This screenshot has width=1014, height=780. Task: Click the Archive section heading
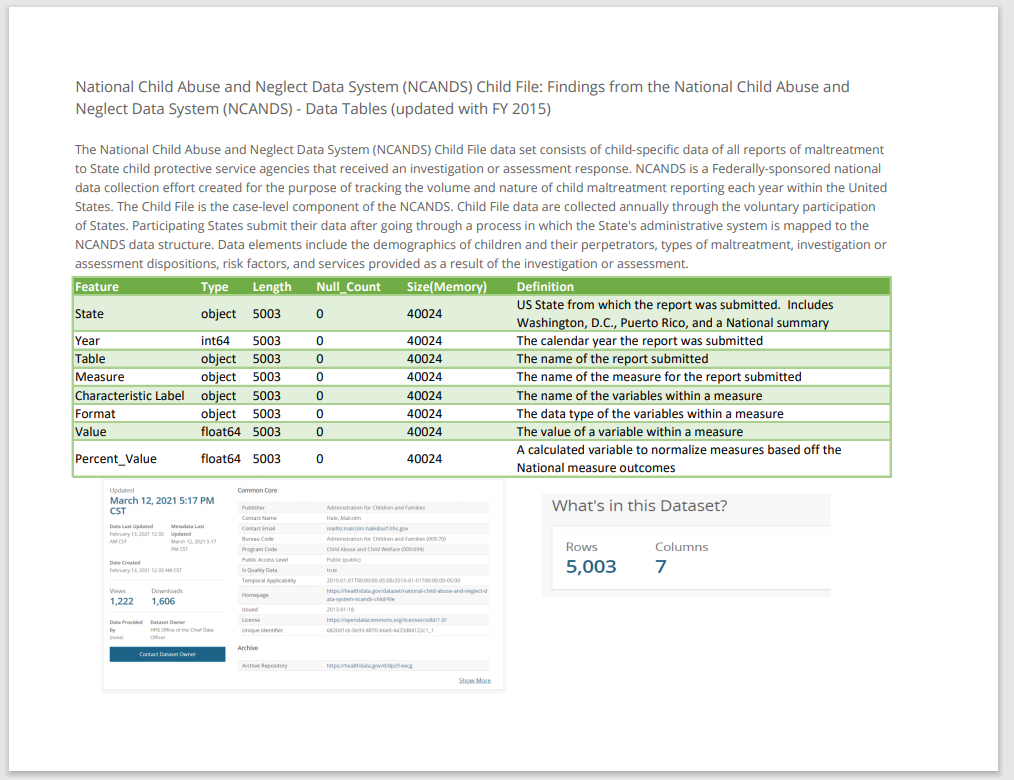[248, 647]
